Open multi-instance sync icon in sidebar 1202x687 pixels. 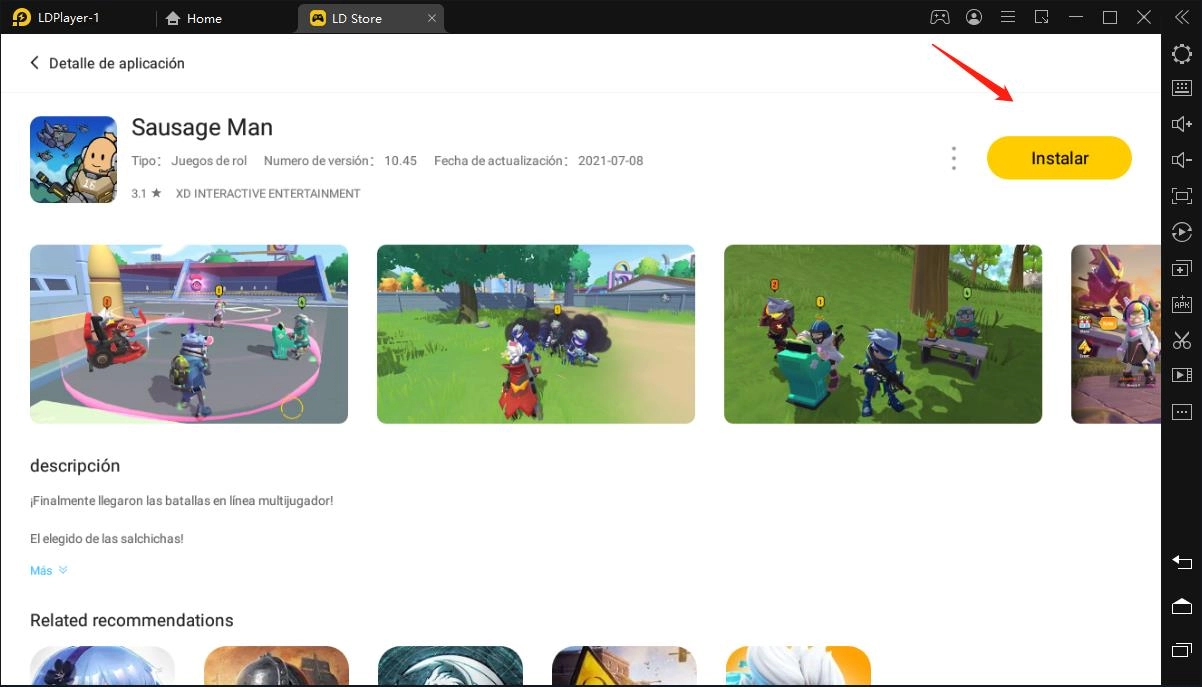(1181, 269)
